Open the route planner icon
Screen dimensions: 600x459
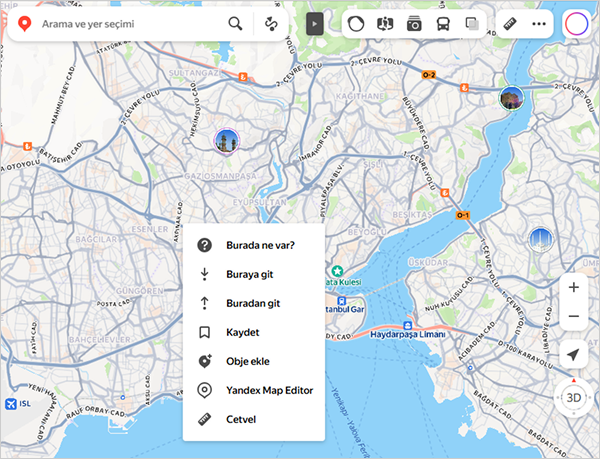[271, 24]
